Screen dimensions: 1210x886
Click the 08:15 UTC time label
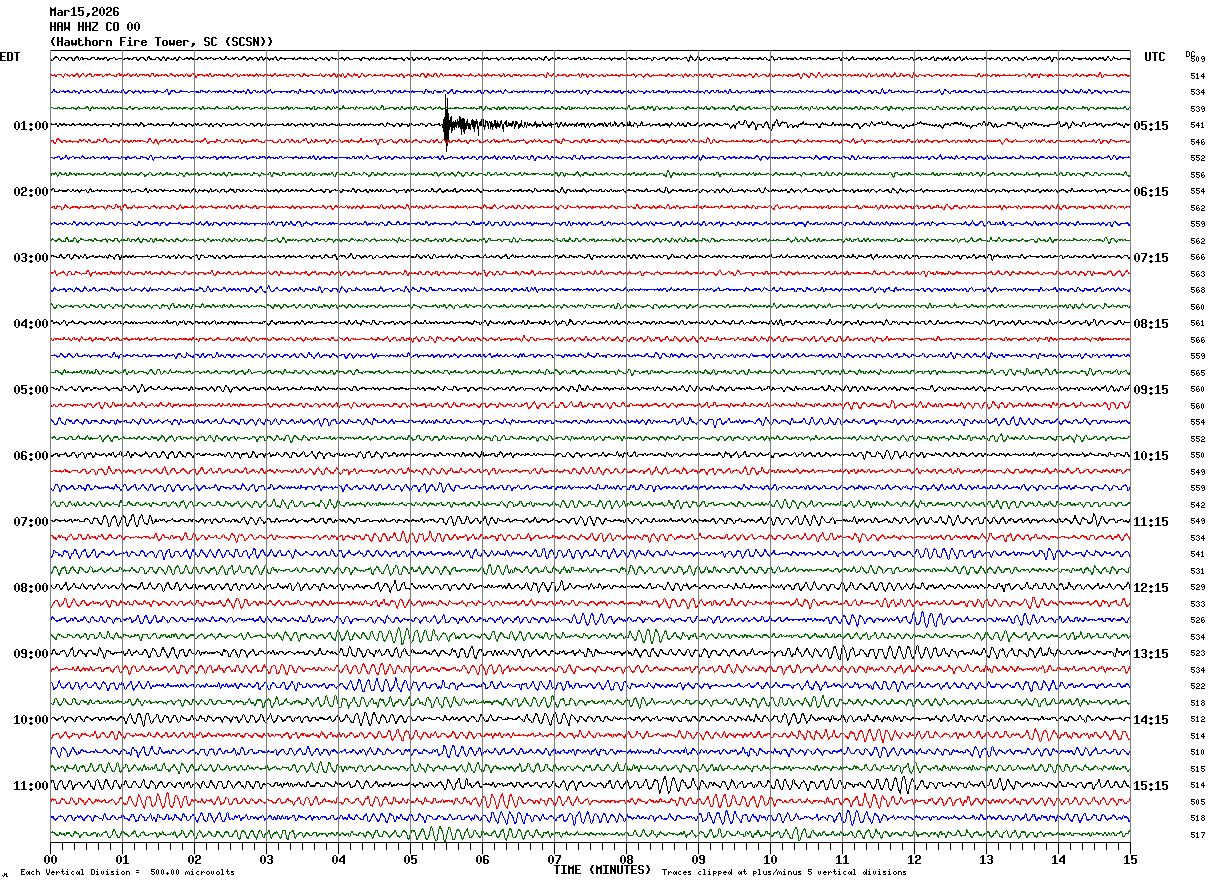(x=1151, y=324)
